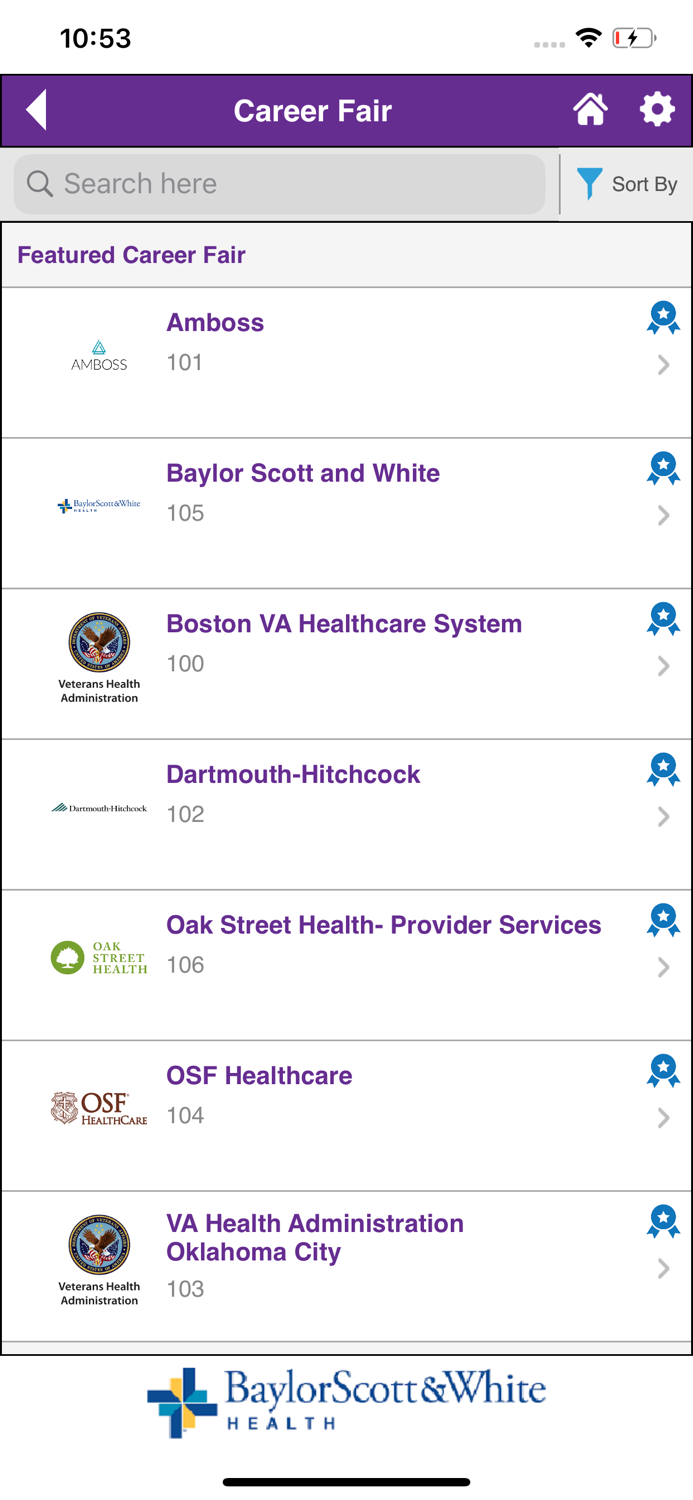The image size is (693, 1500).
Task: Open settings with the gear icon
Action: coord(657,110)
